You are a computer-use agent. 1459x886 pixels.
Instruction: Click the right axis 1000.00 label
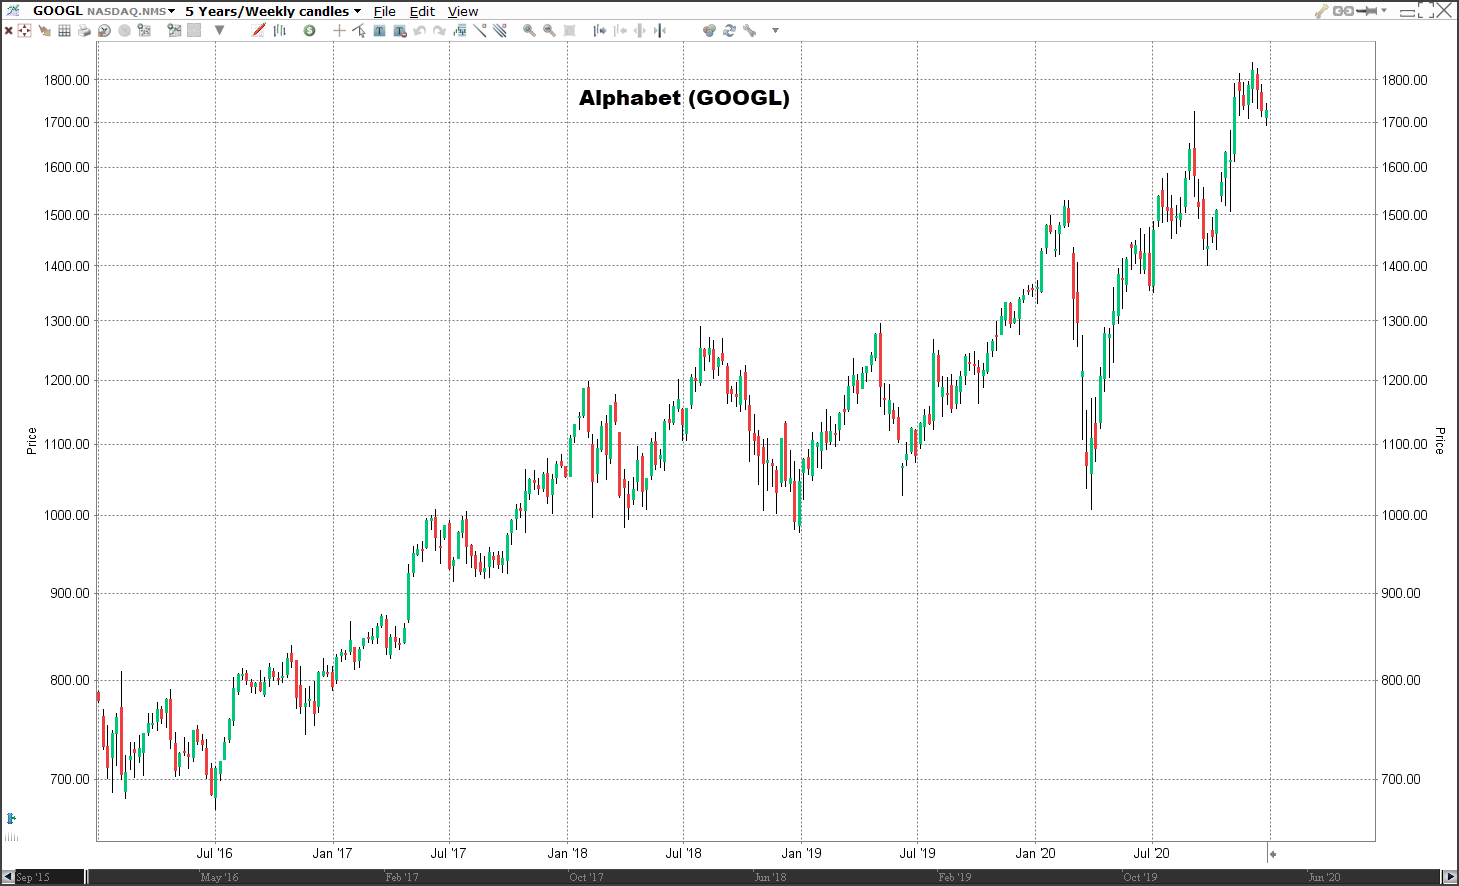[1405, 515]
